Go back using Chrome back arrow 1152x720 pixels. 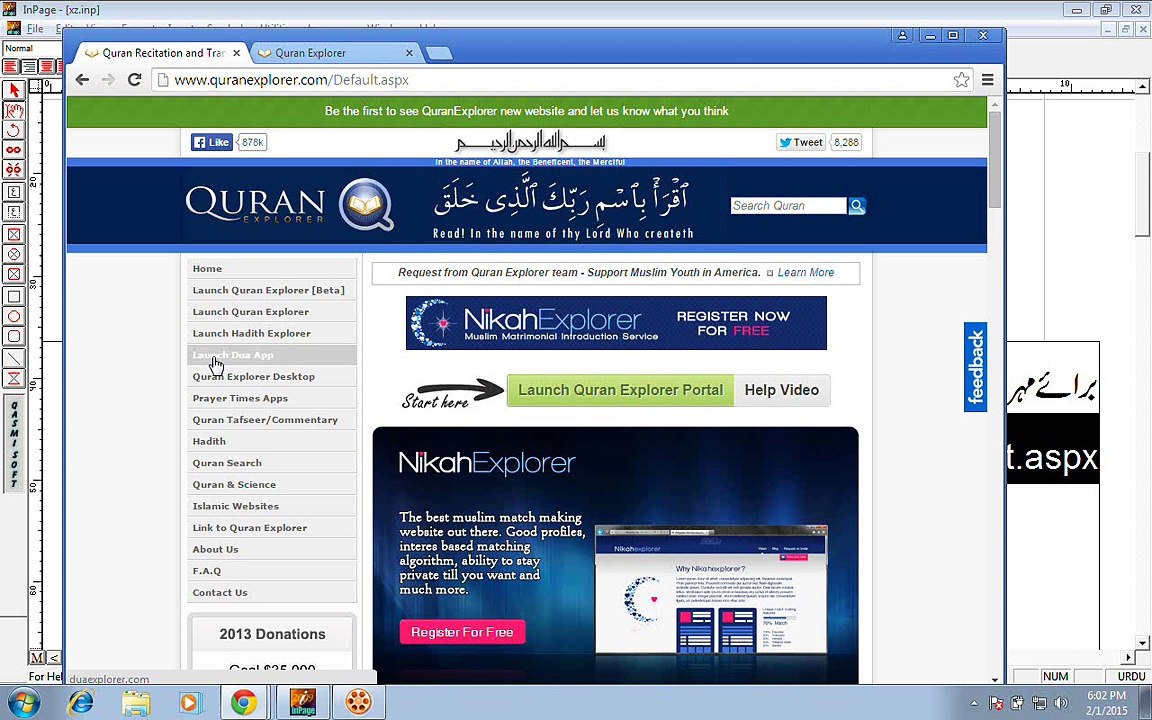[82, 79]
